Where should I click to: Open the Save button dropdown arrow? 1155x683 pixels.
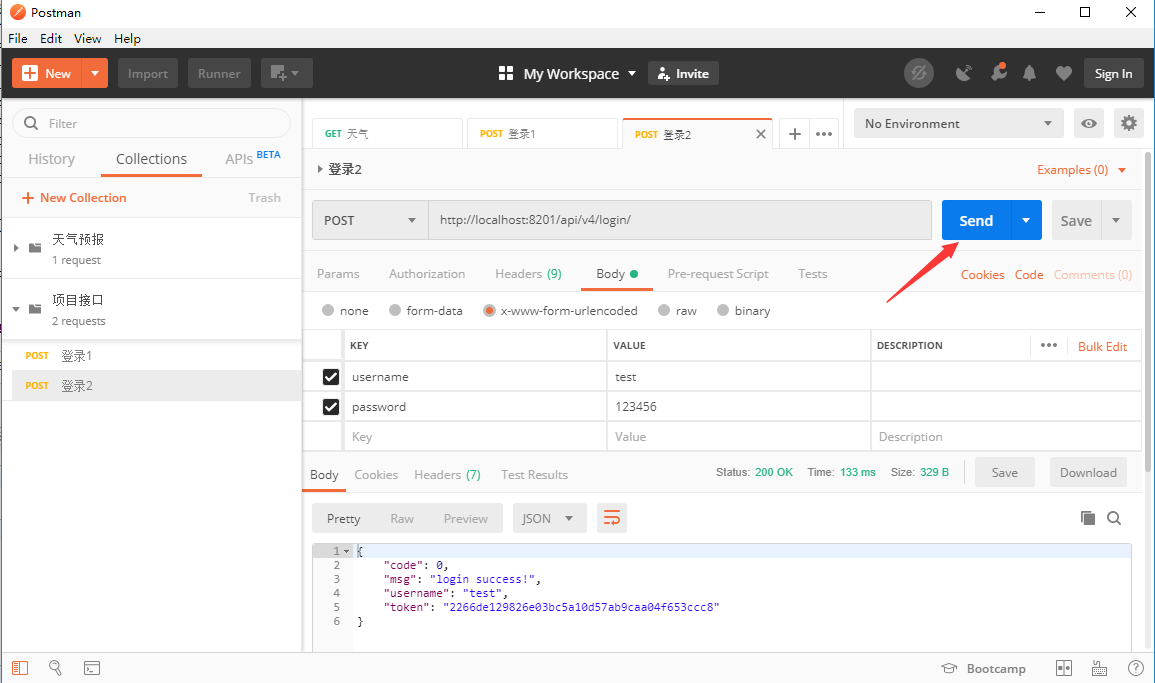pyautogui.click(x=1116, y=220)
